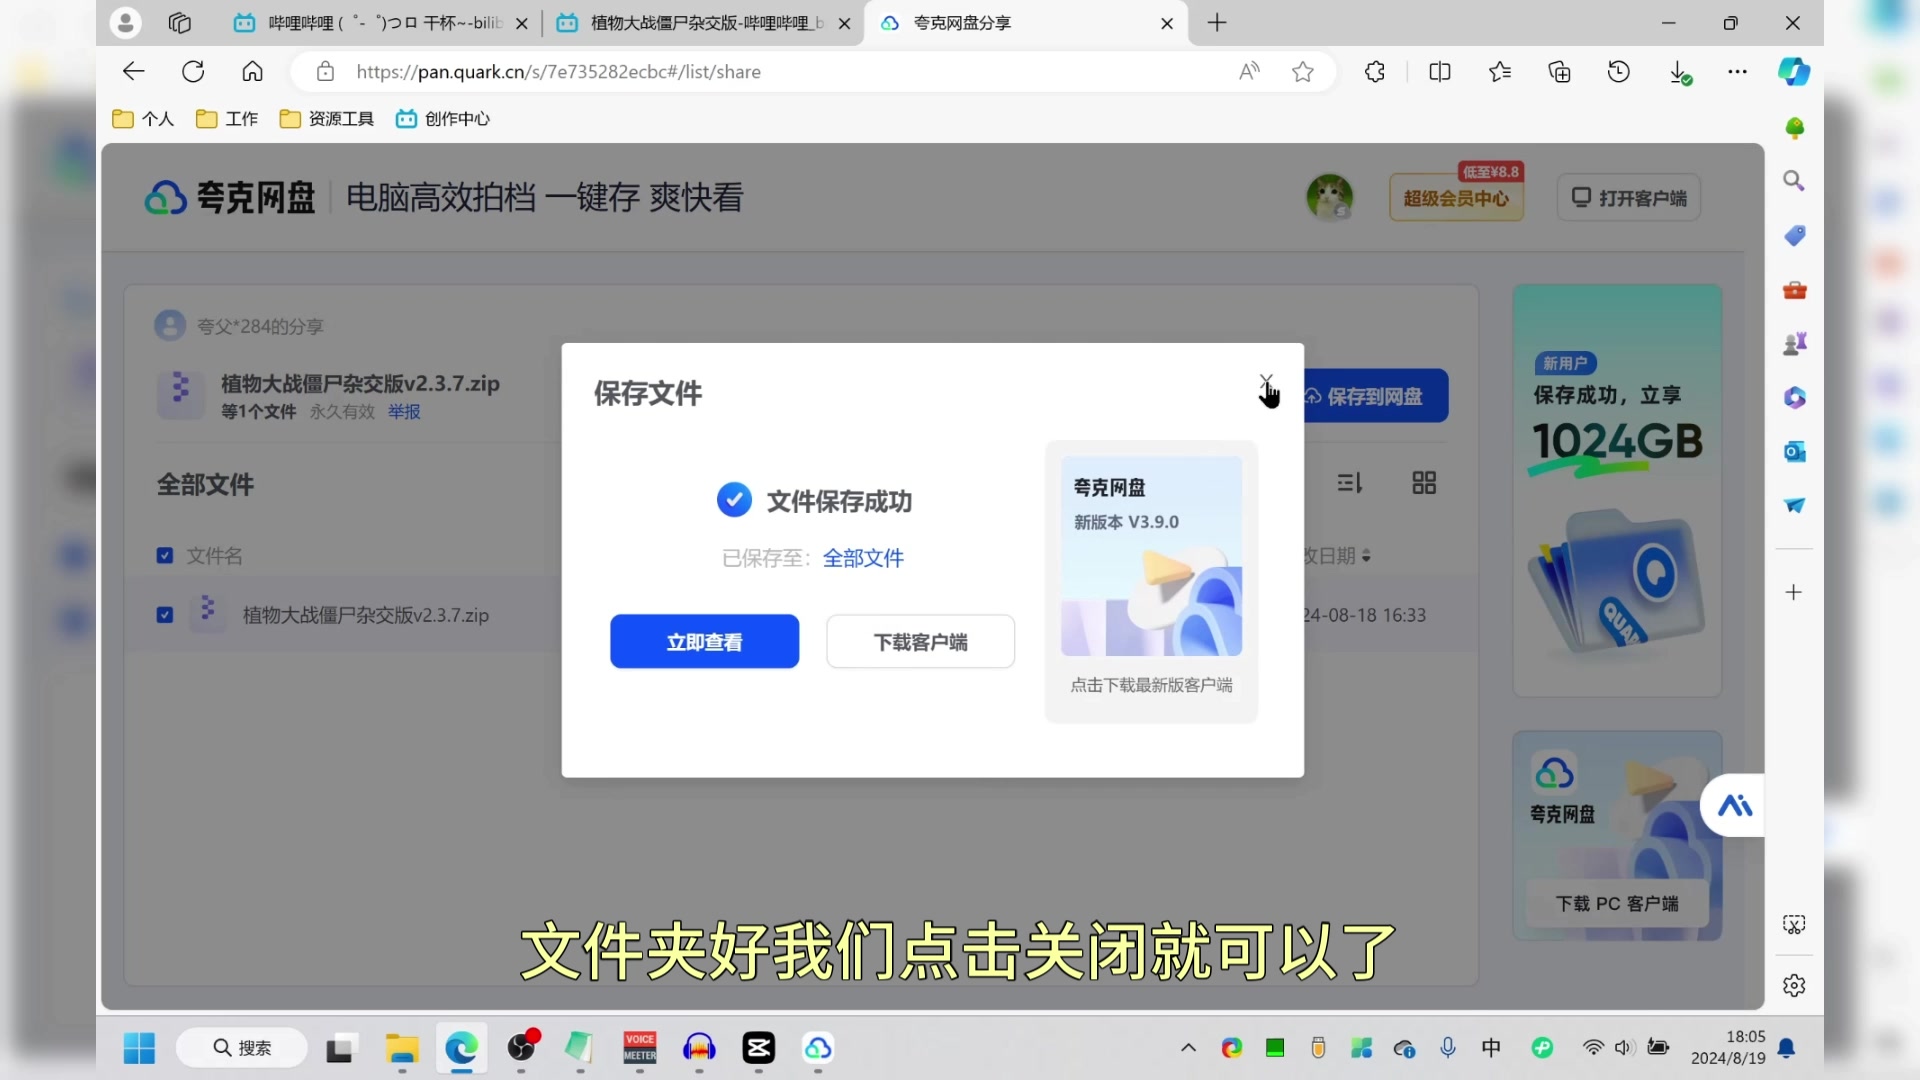The height and width of the screenshot is (1080, 1920).
Task: Open the profile icon in title bar
Action: click(125, 23)
